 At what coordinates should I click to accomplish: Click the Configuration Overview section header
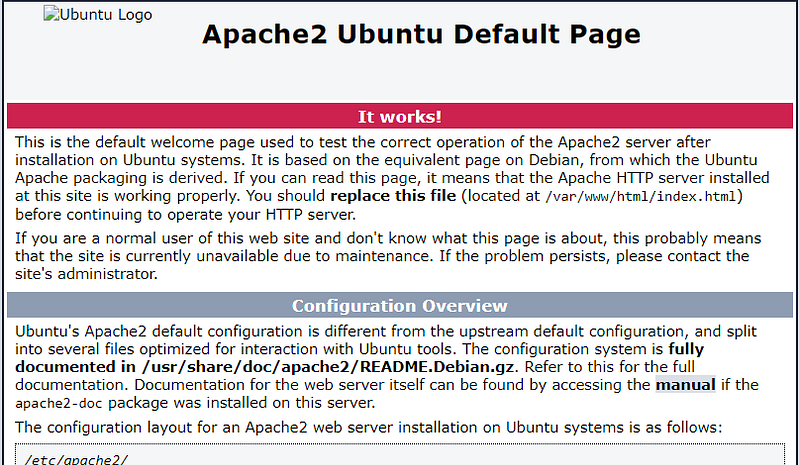click(x=399, y=306)
